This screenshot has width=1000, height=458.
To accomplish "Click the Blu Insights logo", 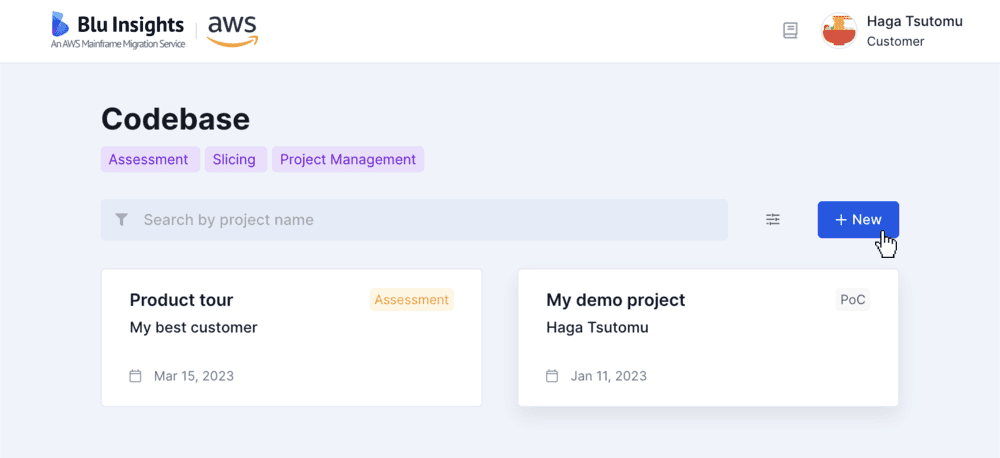I will pyautogui.click(x=118, y=31).
